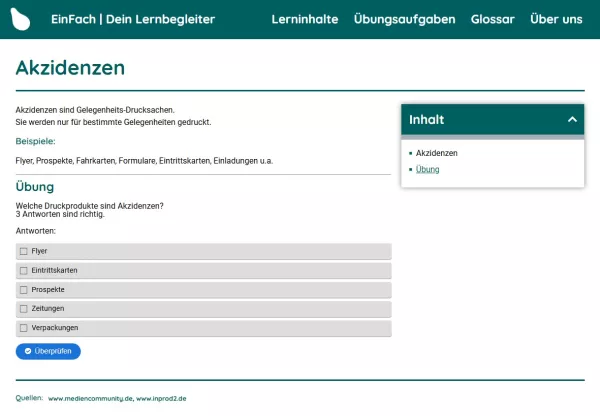Click the EinFach pear logo icon
The width and height of the screenshot is (600, 416).
tap(20, 19)
